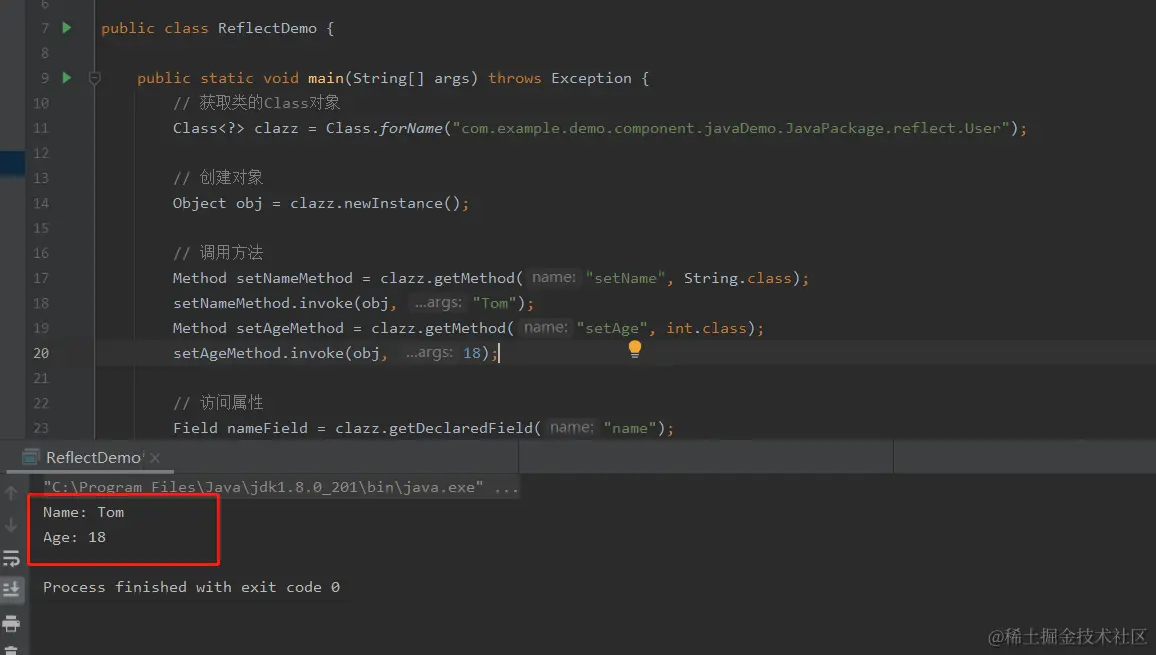1156x655 pixels.
Task: Click newInstance() on line 14
Action: (x=402, y=203)
